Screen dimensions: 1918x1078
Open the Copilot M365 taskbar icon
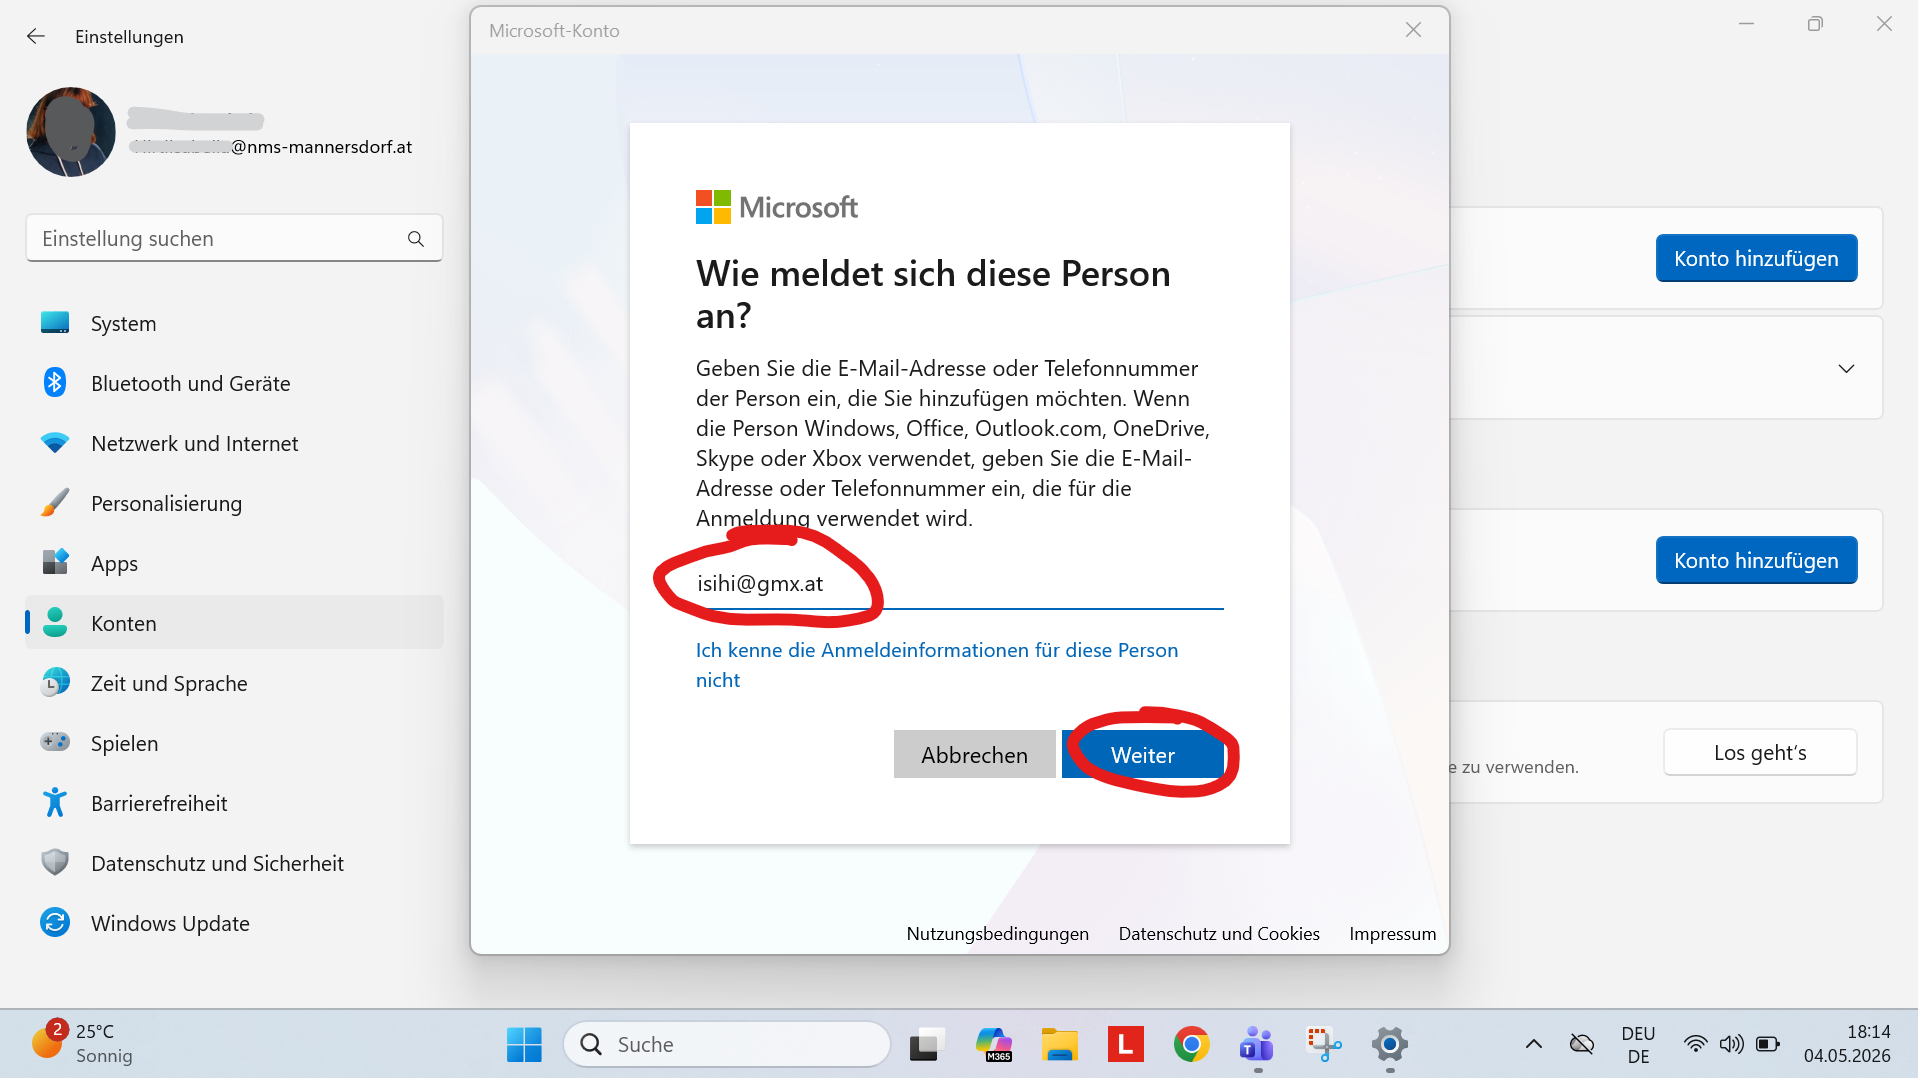tap(994, 1044)
